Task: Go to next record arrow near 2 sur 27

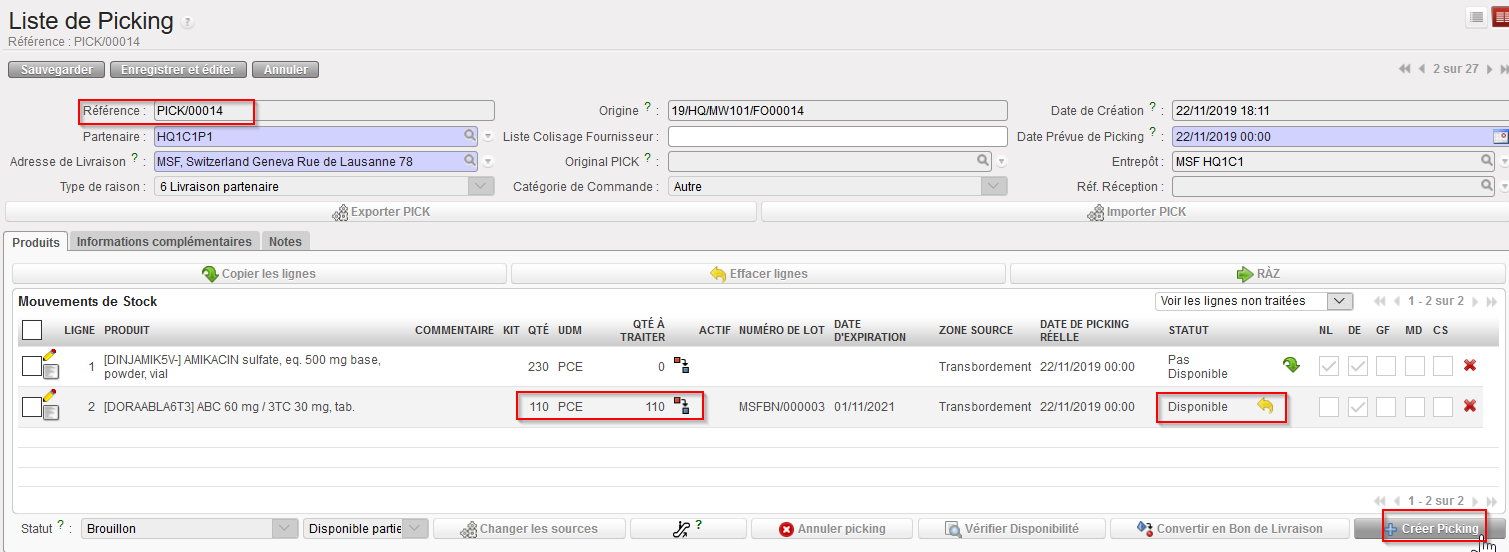Action: coord(1490,69)
